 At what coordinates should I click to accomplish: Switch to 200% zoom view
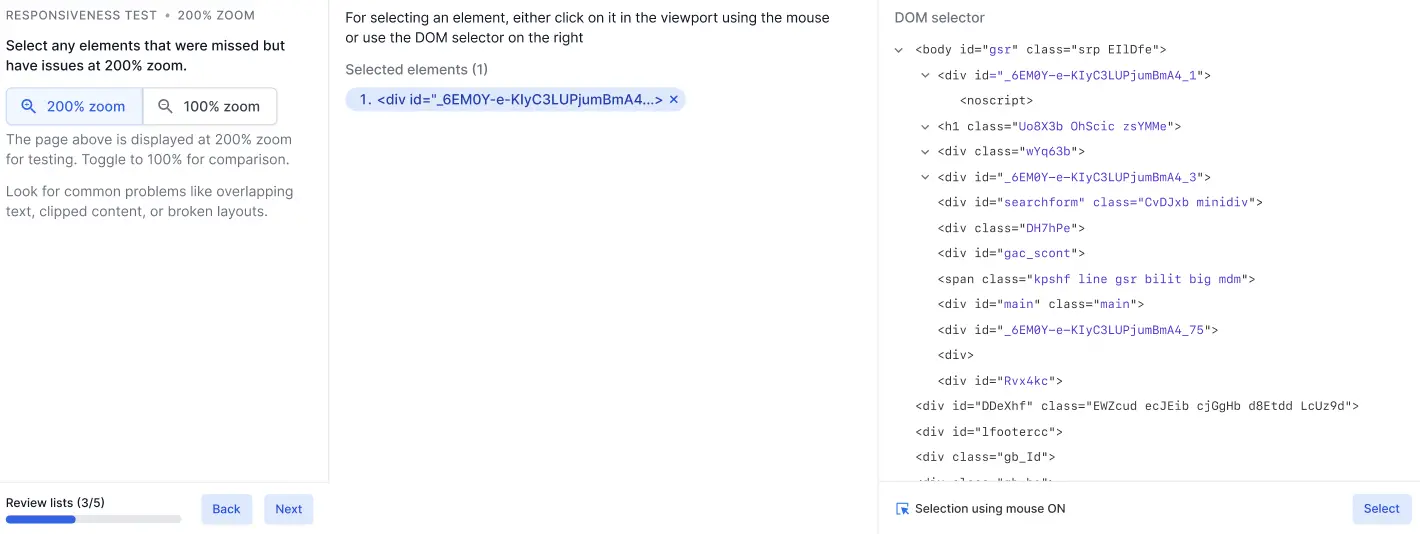(x=74, y=107)
